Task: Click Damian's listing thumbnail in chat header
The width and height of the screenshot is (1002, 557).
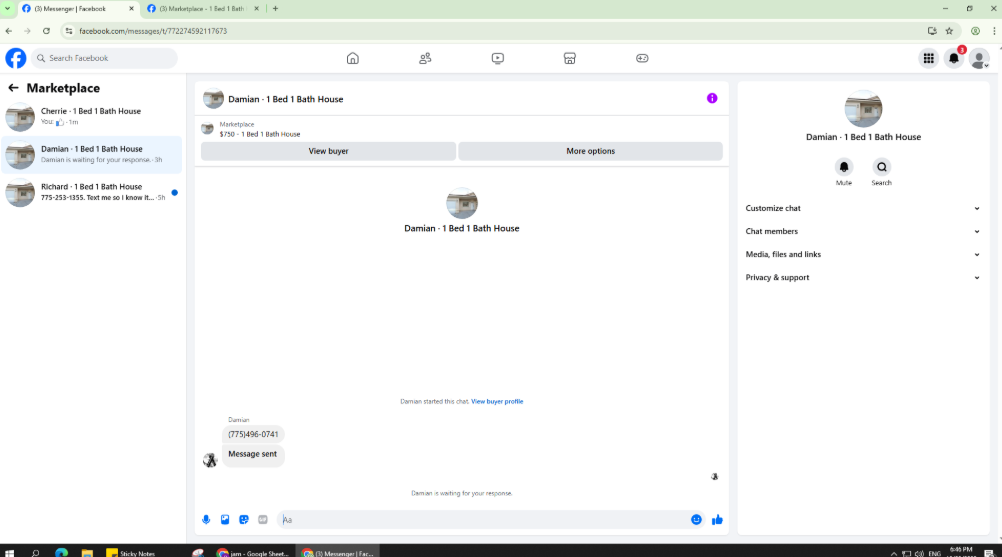Action: [x=213, y=99]
